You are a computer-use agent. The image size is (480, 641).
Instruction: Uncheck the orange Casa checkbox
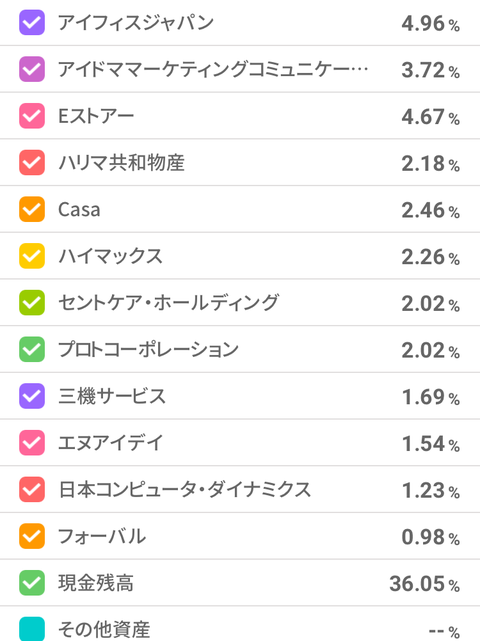point(32,209)
